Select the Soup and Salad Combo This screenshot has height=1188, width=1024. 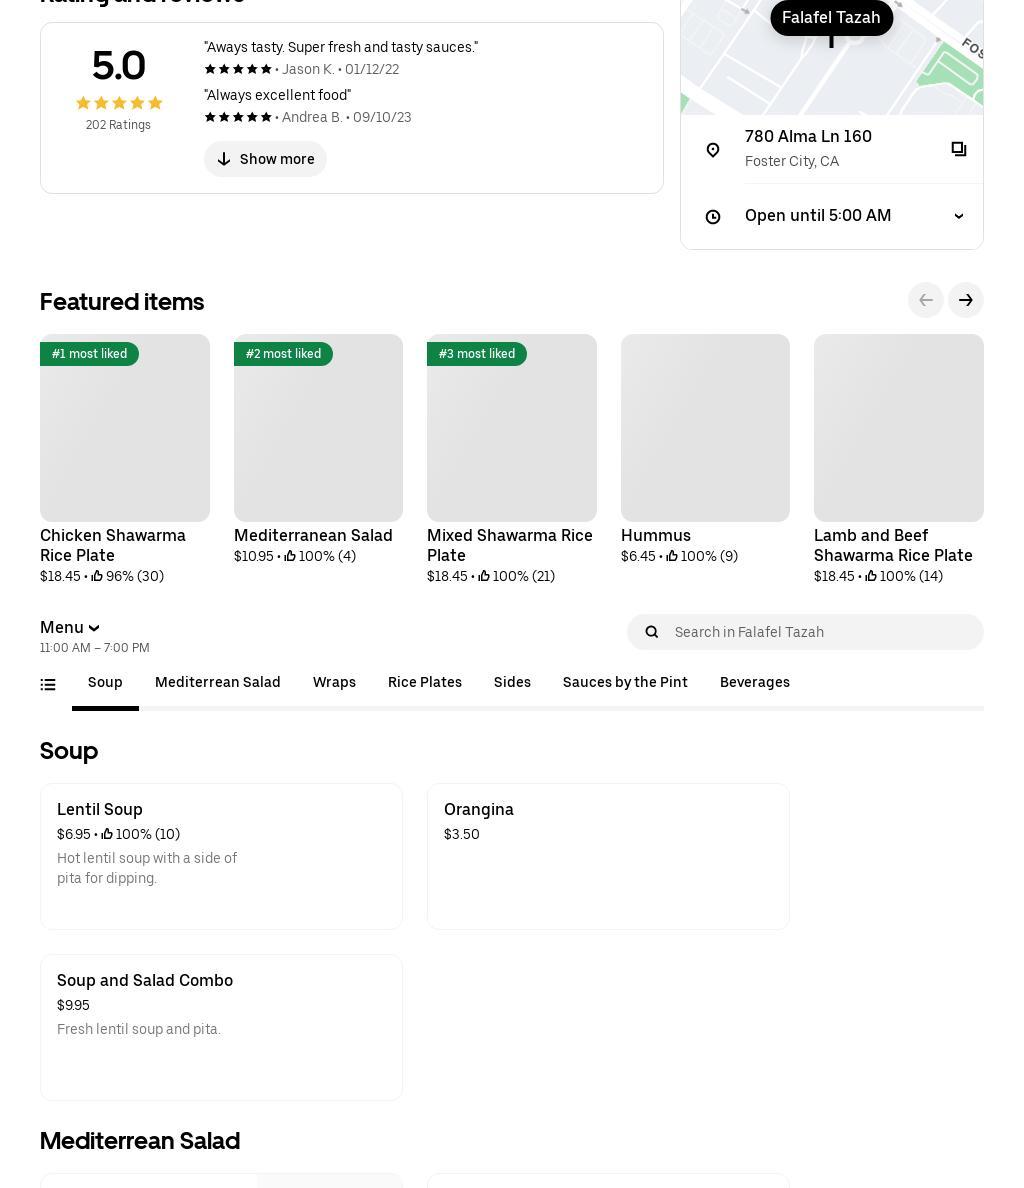click(221, 1027)
